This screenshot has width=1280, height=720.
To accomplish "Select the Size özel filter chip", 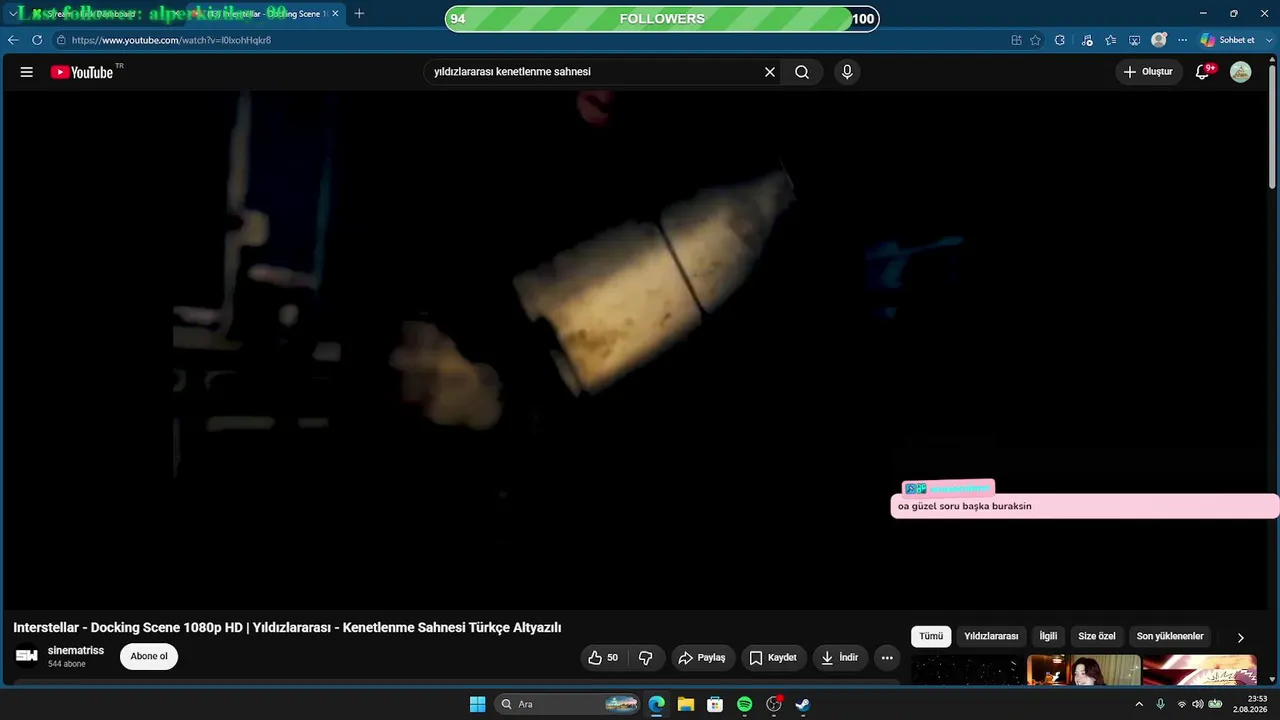I will coord(1097,637).
